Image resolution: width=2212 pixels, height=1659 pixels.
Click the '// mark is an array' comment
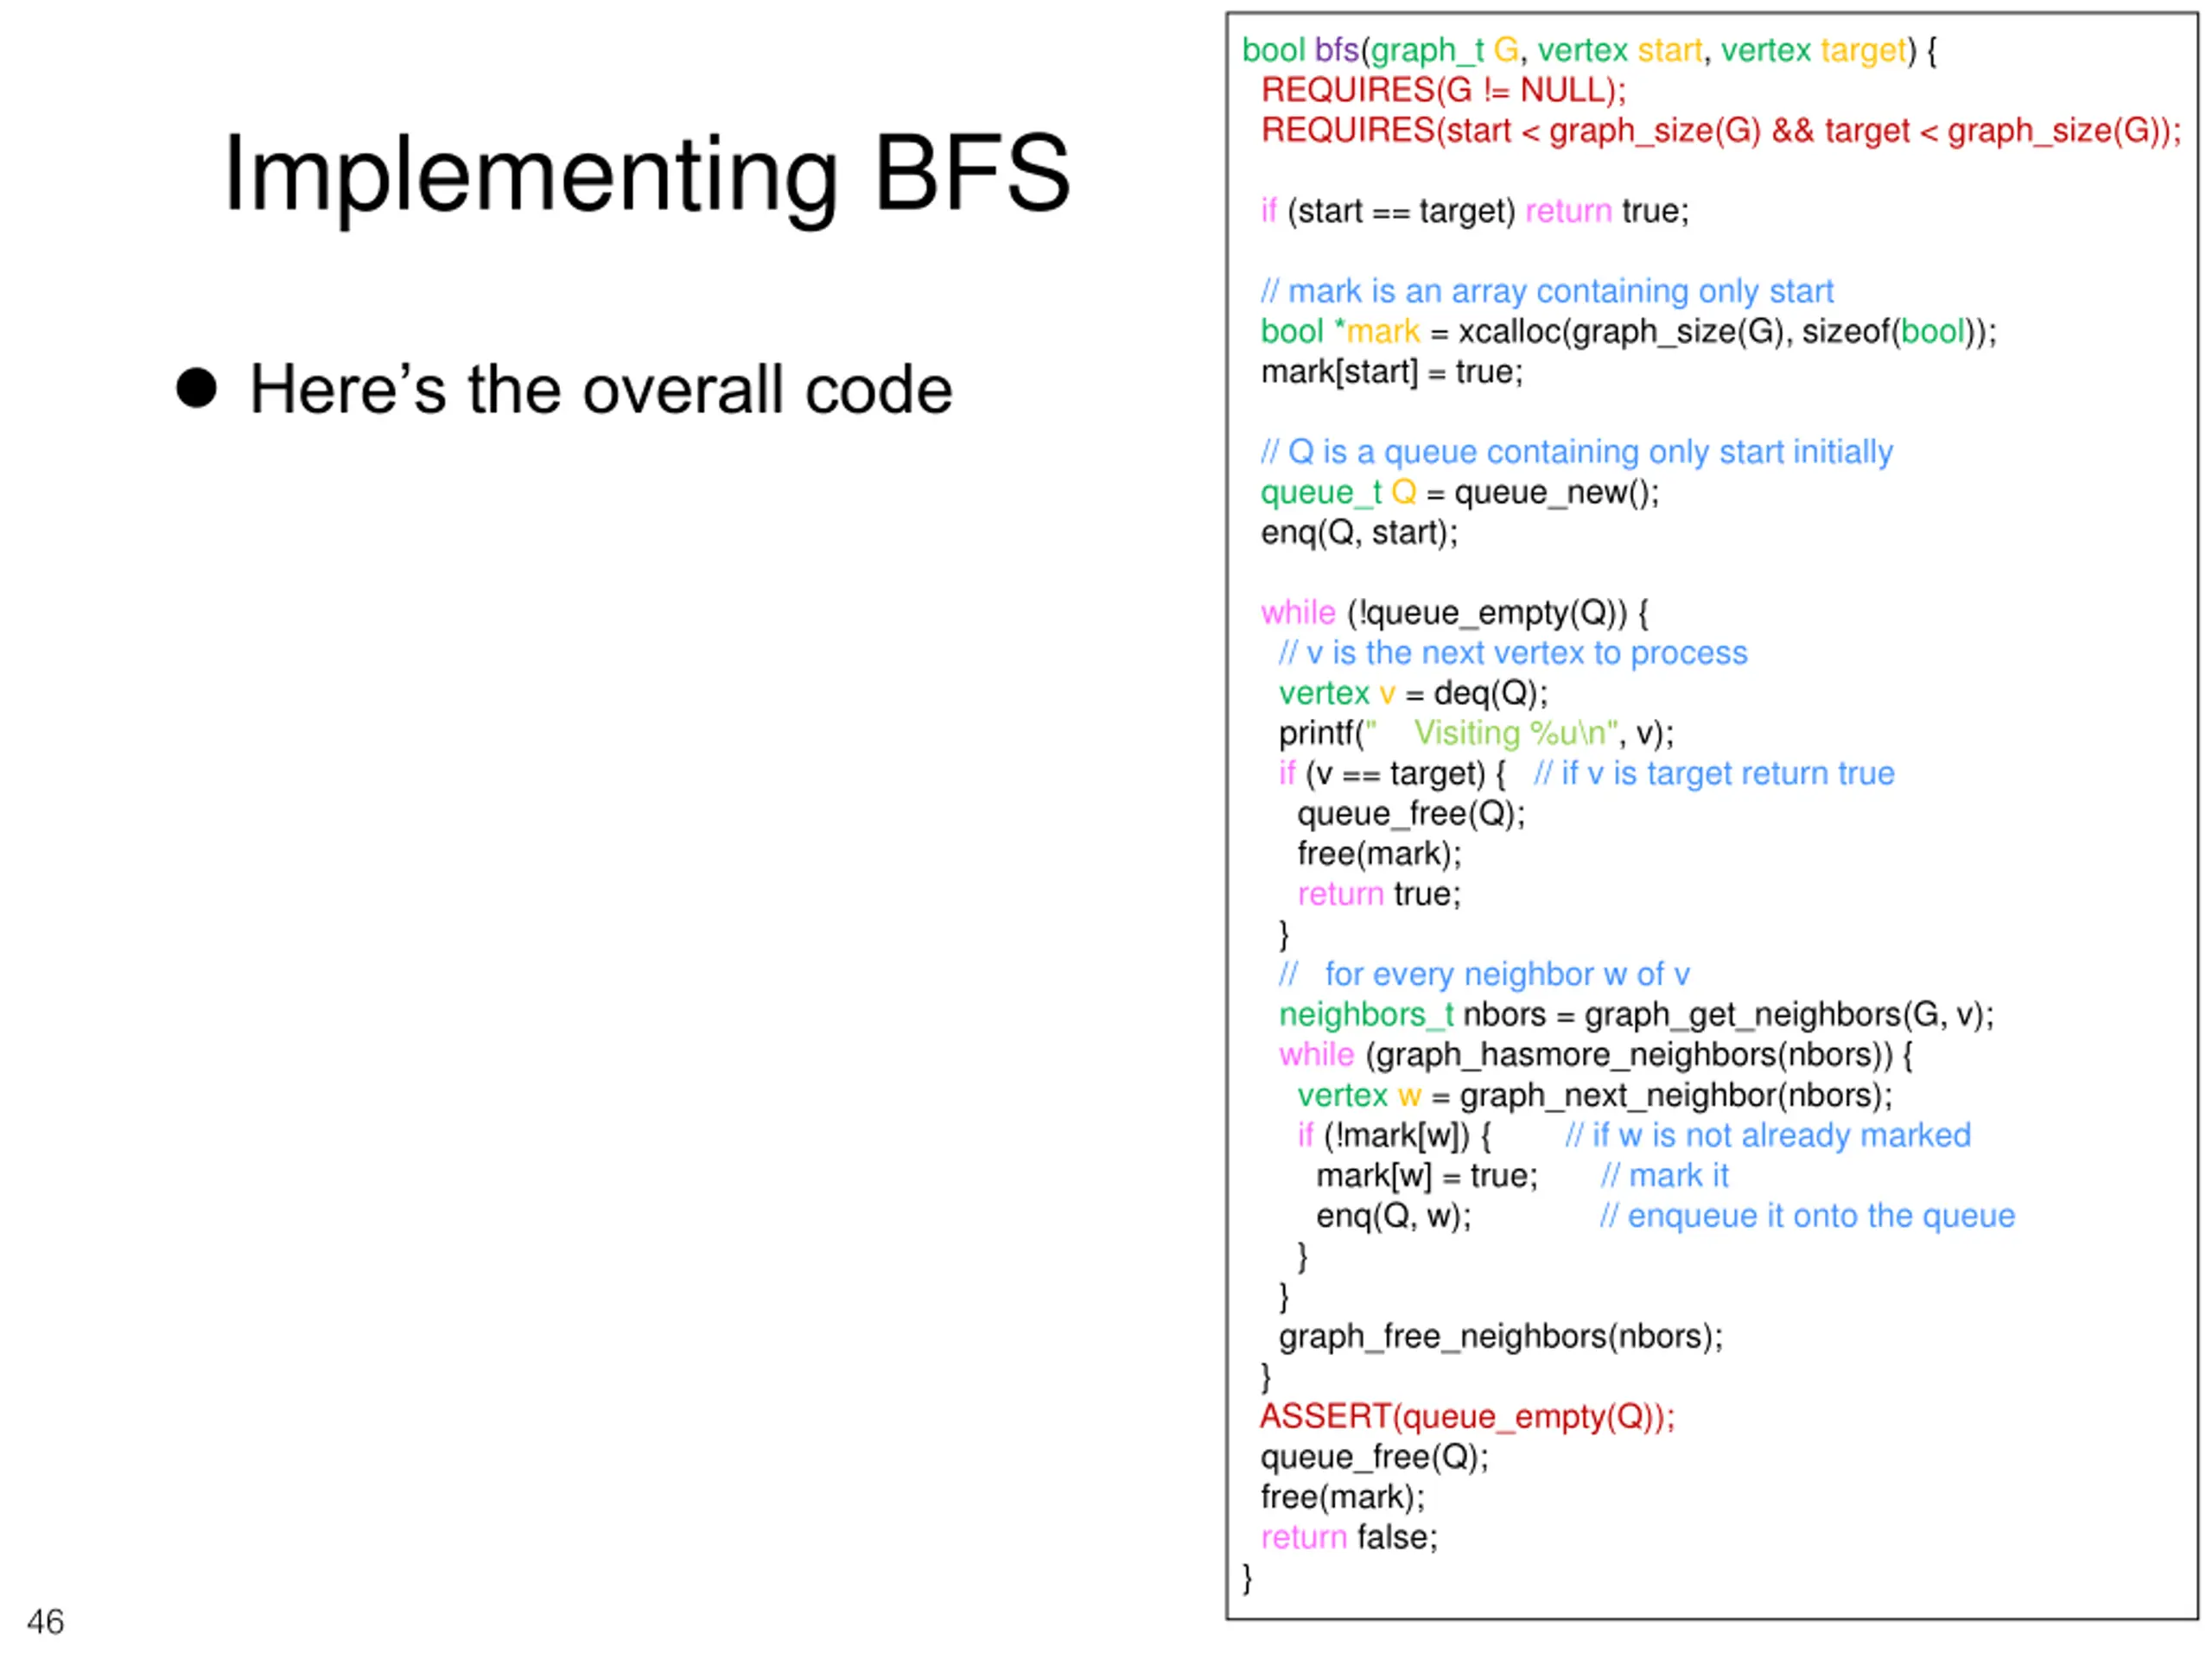pyautogui.click(x=1547, y=291)
